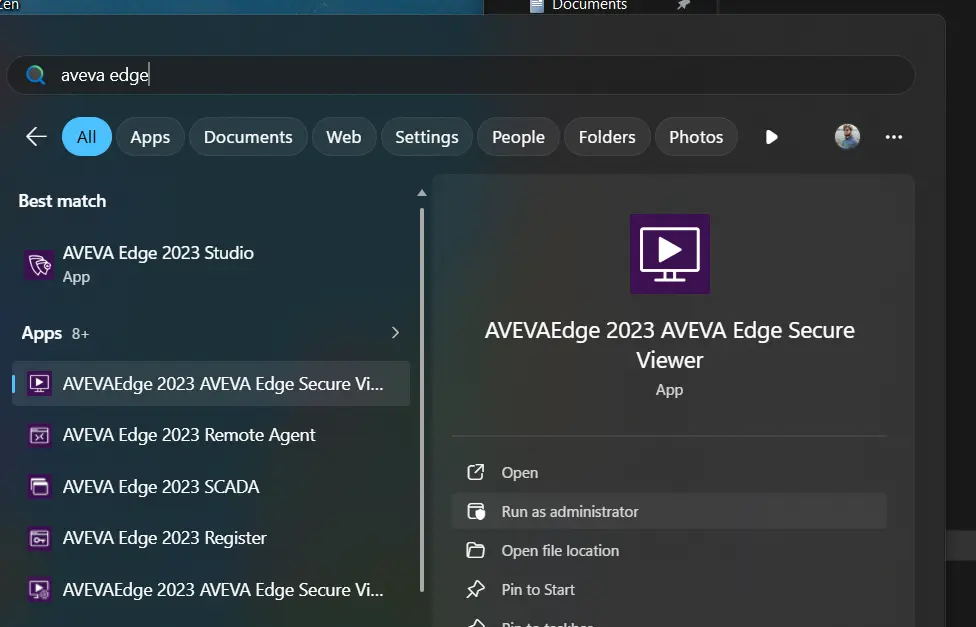Click the search magnifier icon
This screenshot has width=976, height=627.
point(33,74)
